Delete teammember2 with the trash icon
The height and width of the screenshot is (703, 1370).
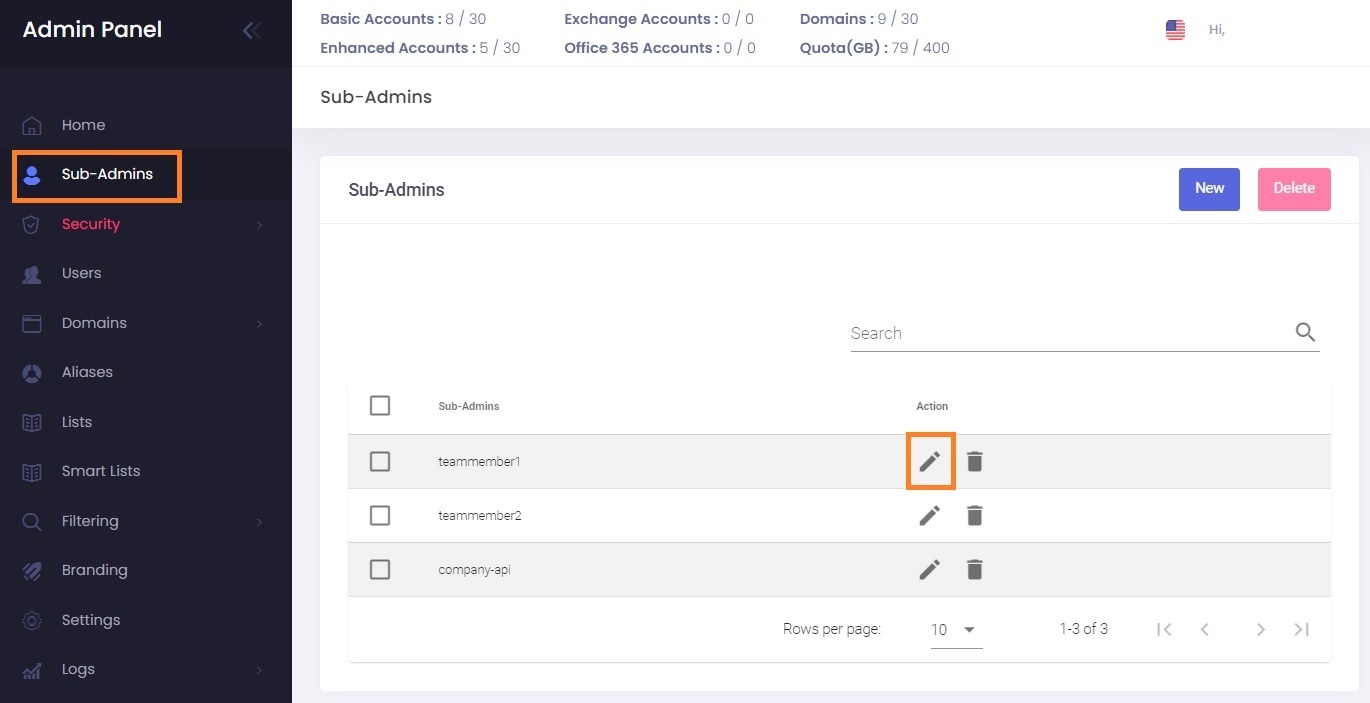pos(975,515)
